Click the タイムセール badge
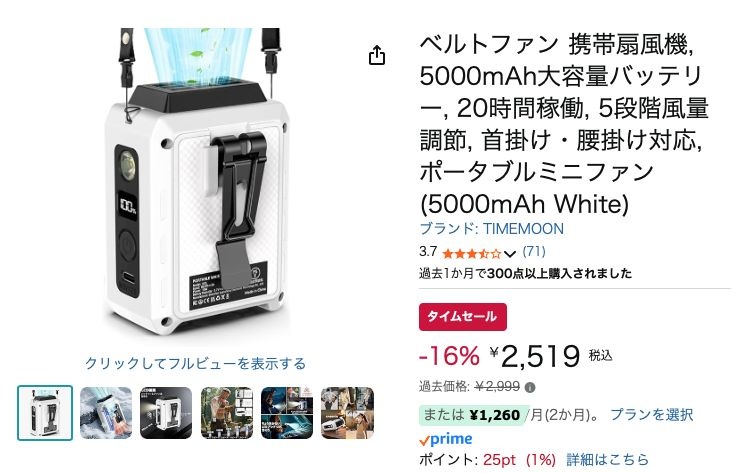 pos(463,317)
